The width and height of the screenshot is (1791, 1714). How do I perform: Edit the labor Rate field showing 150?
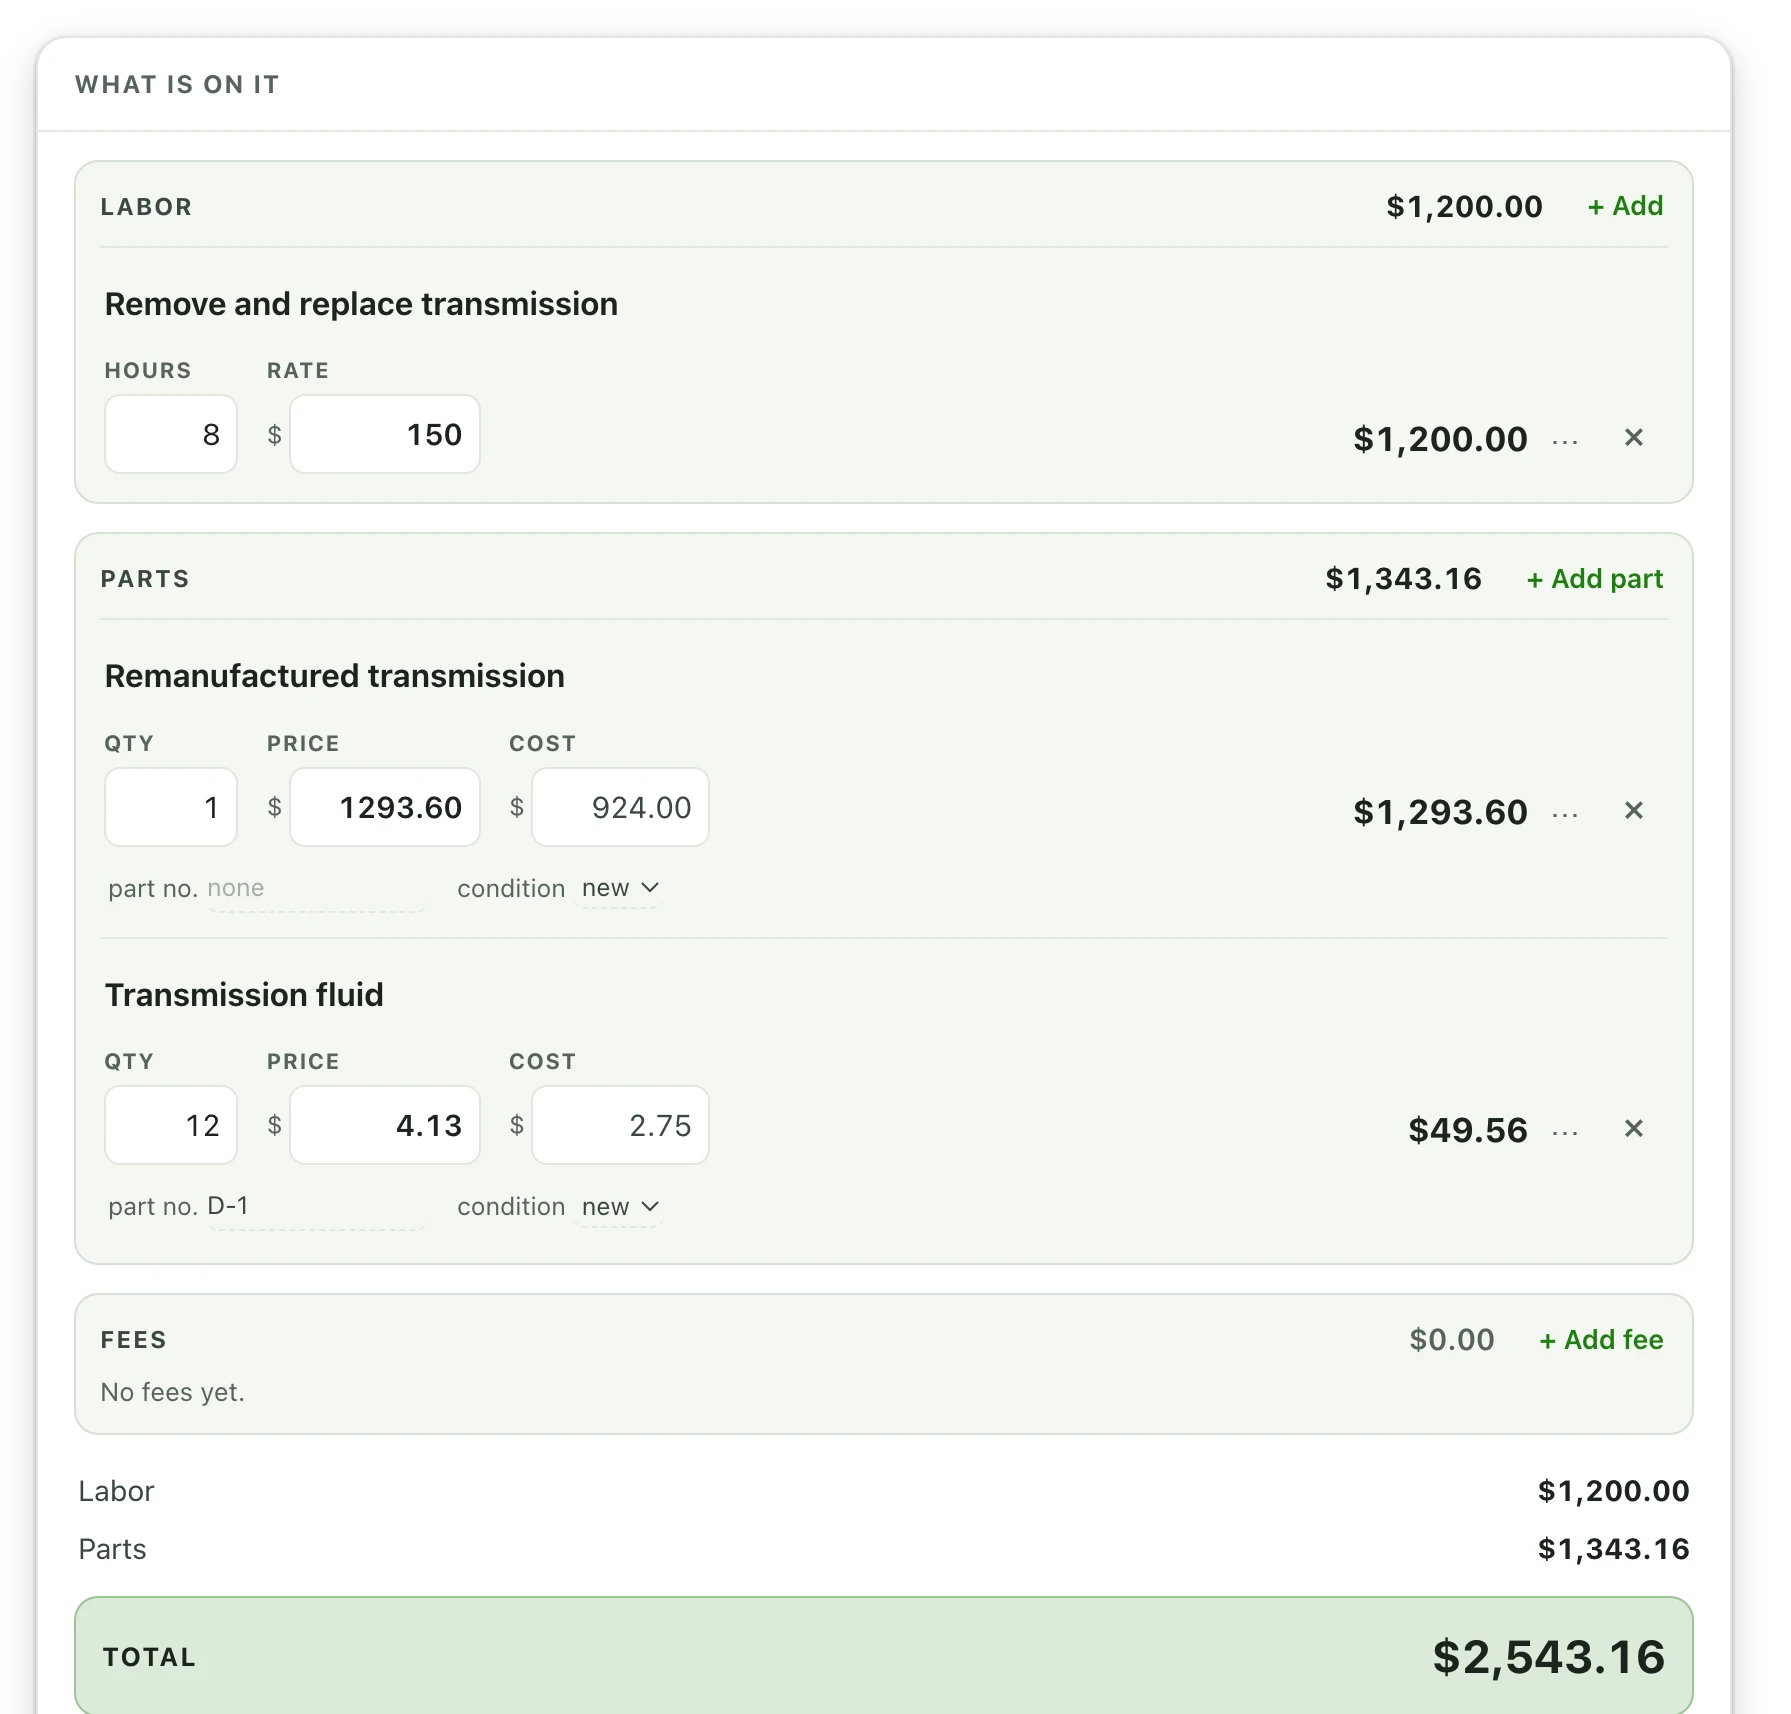[x=385, y=434]
